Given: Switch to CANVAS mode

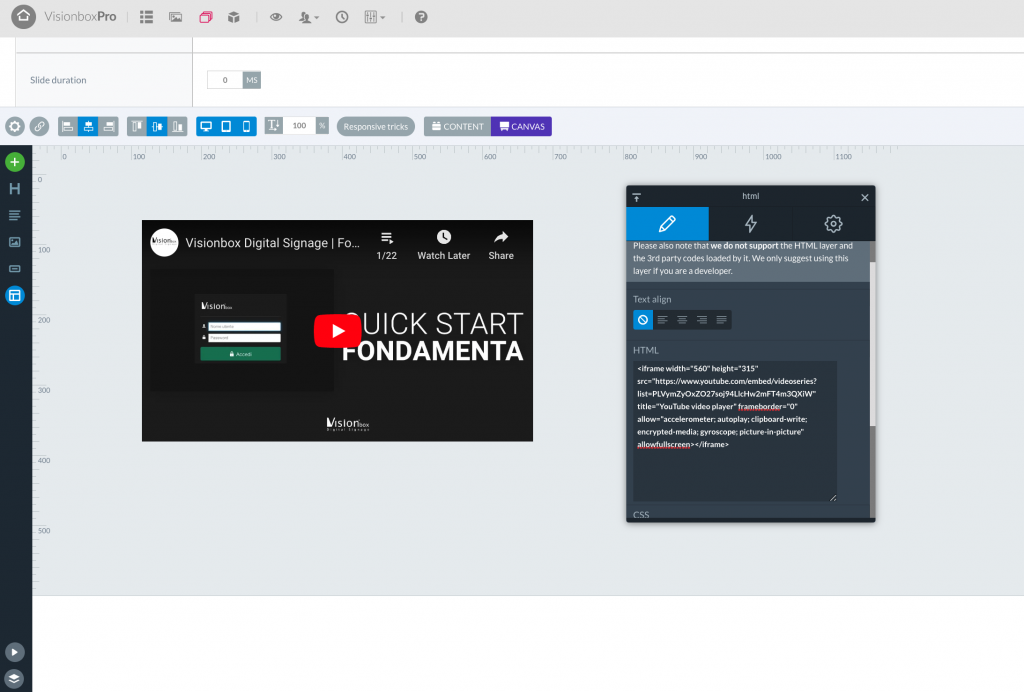Looking at the screenshot, I should click(521, 127).
